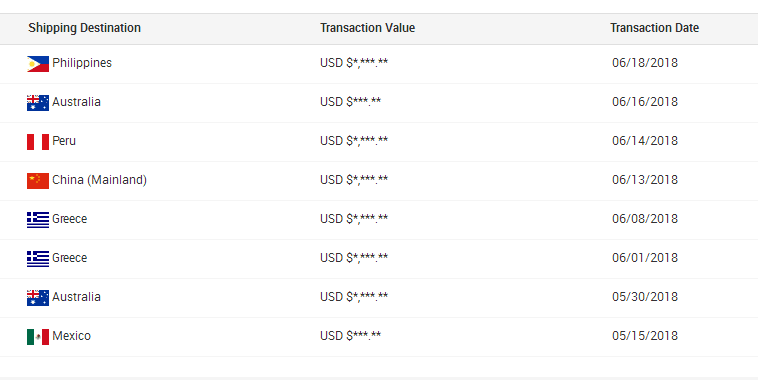Click the Shipping Destination column header
Screen dimensions: 758x380
click(x=85, y=28)
